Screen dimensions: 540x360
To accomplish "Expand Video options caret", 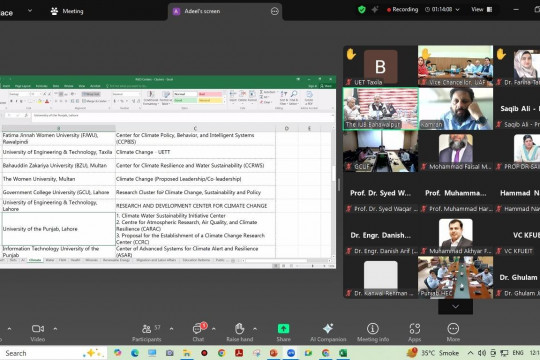I will tap(55, 329).
